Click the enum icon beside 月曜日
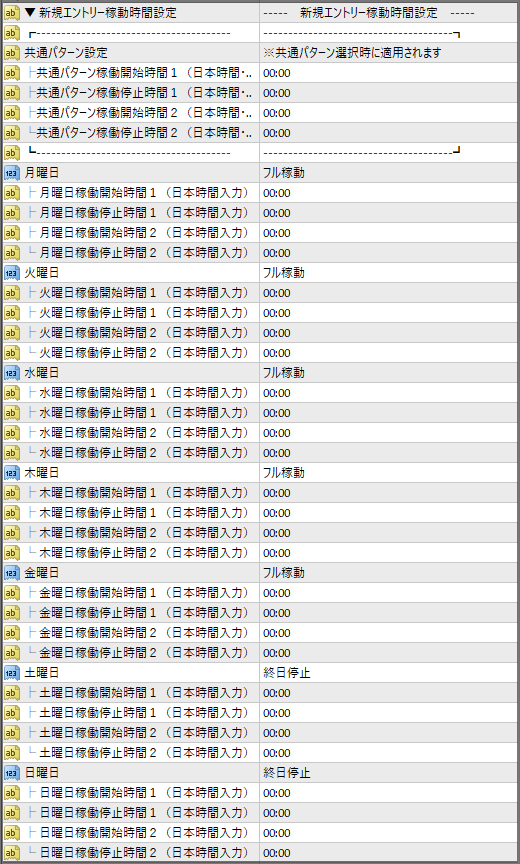520x864 pixels. 12,173
